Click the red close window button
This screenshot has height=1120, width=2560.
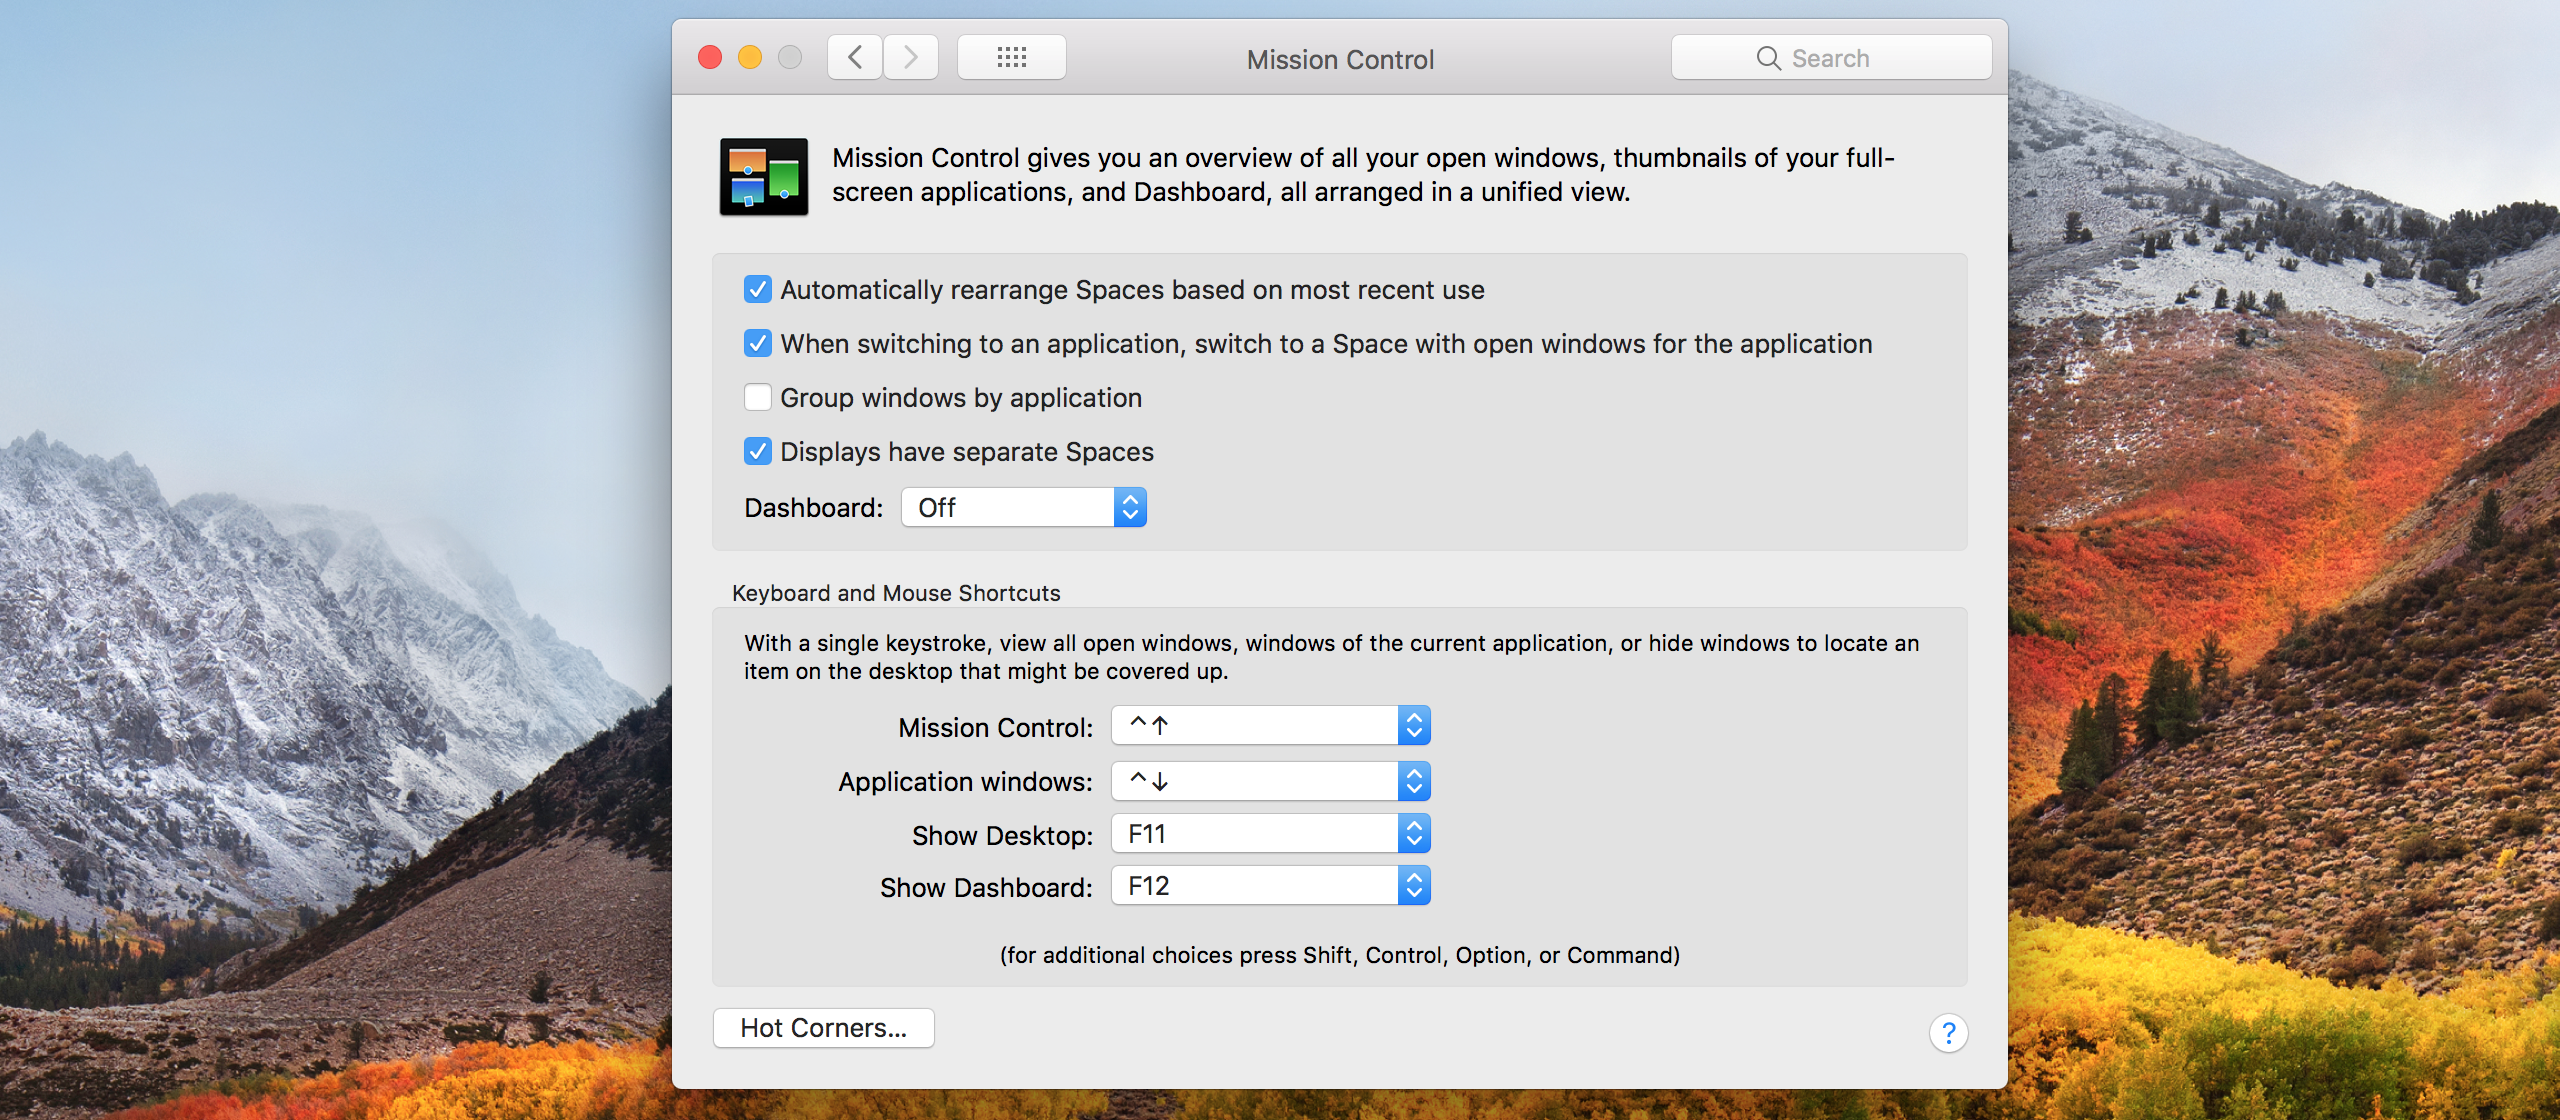pos(710,58)
